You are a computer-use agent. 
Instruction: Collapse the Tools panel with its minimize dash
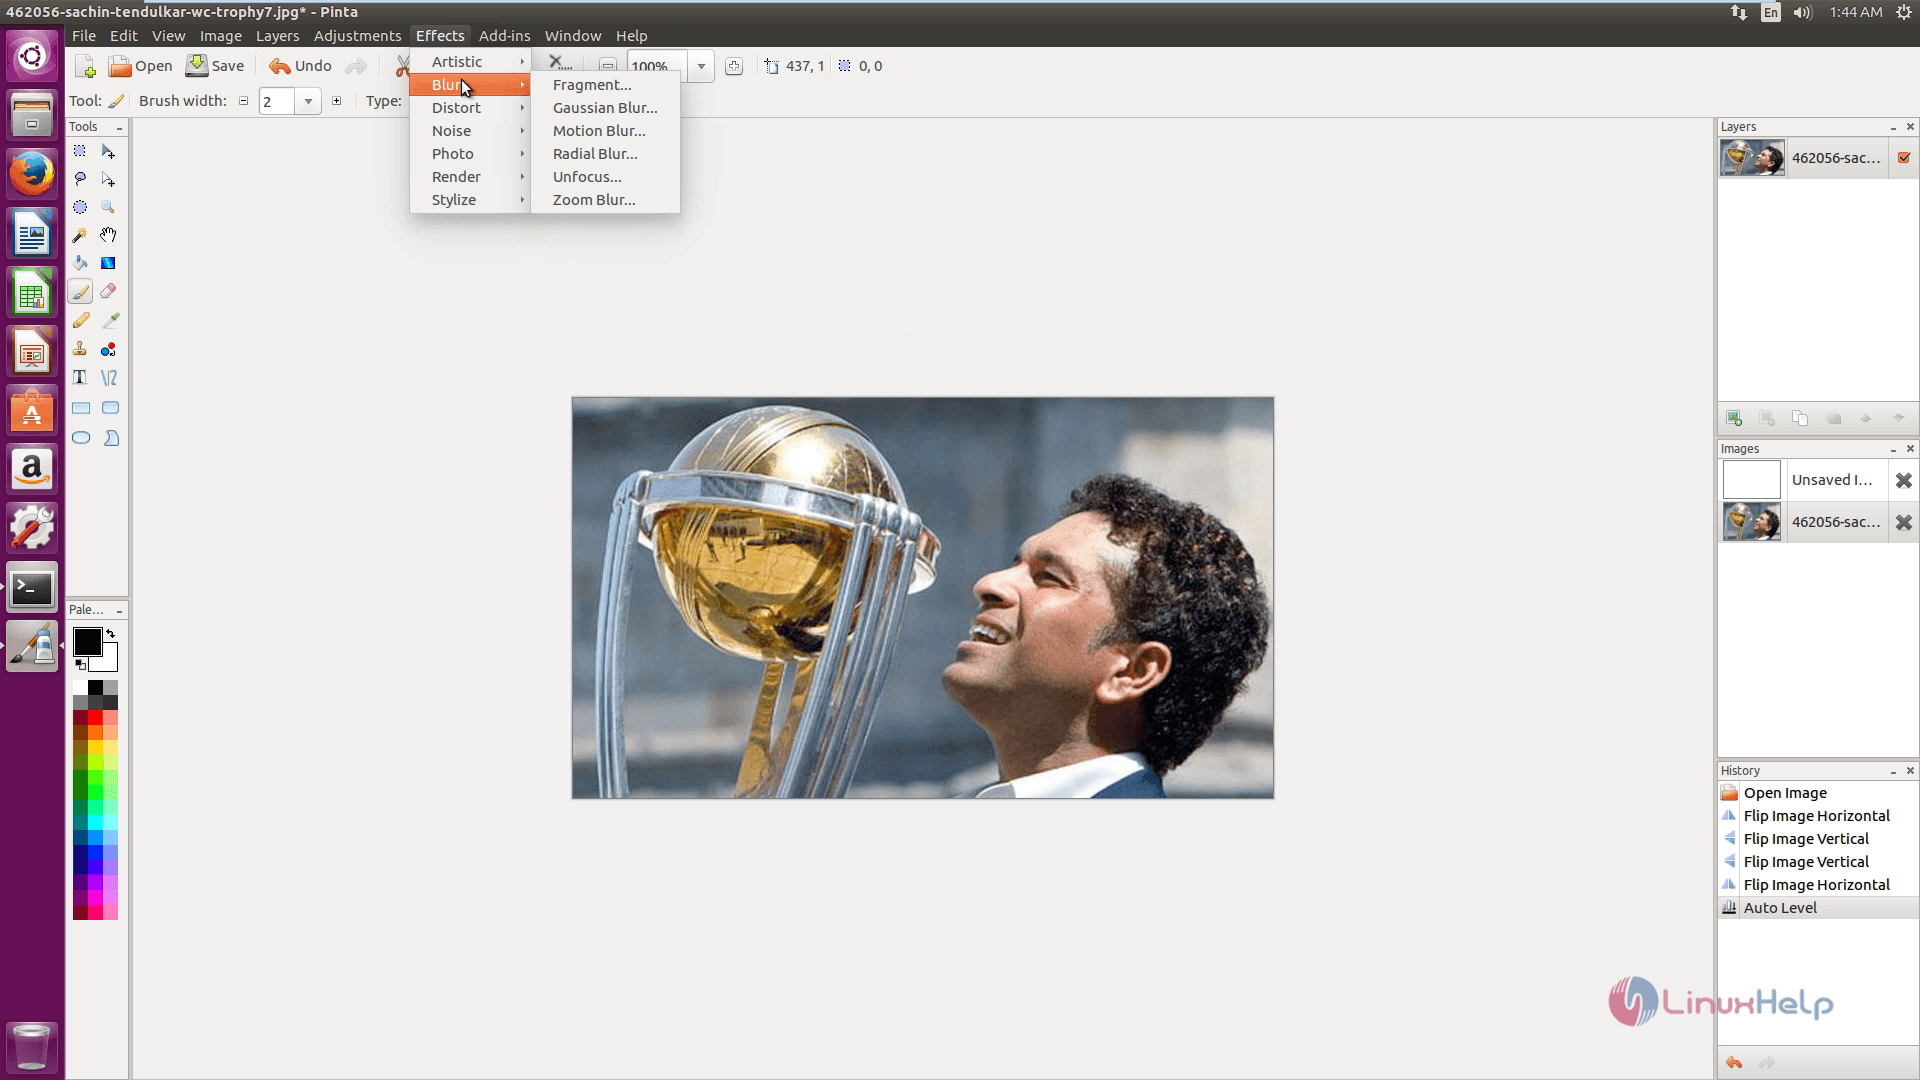[119, 128]
